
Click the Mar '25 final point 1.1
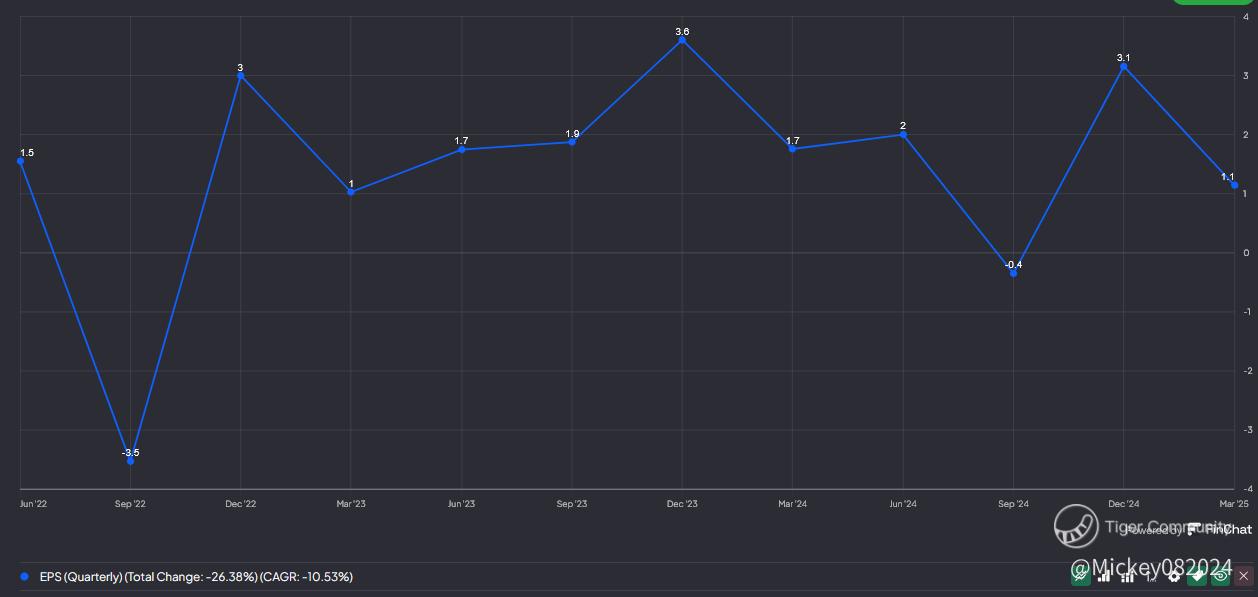tap(1234, 185)
